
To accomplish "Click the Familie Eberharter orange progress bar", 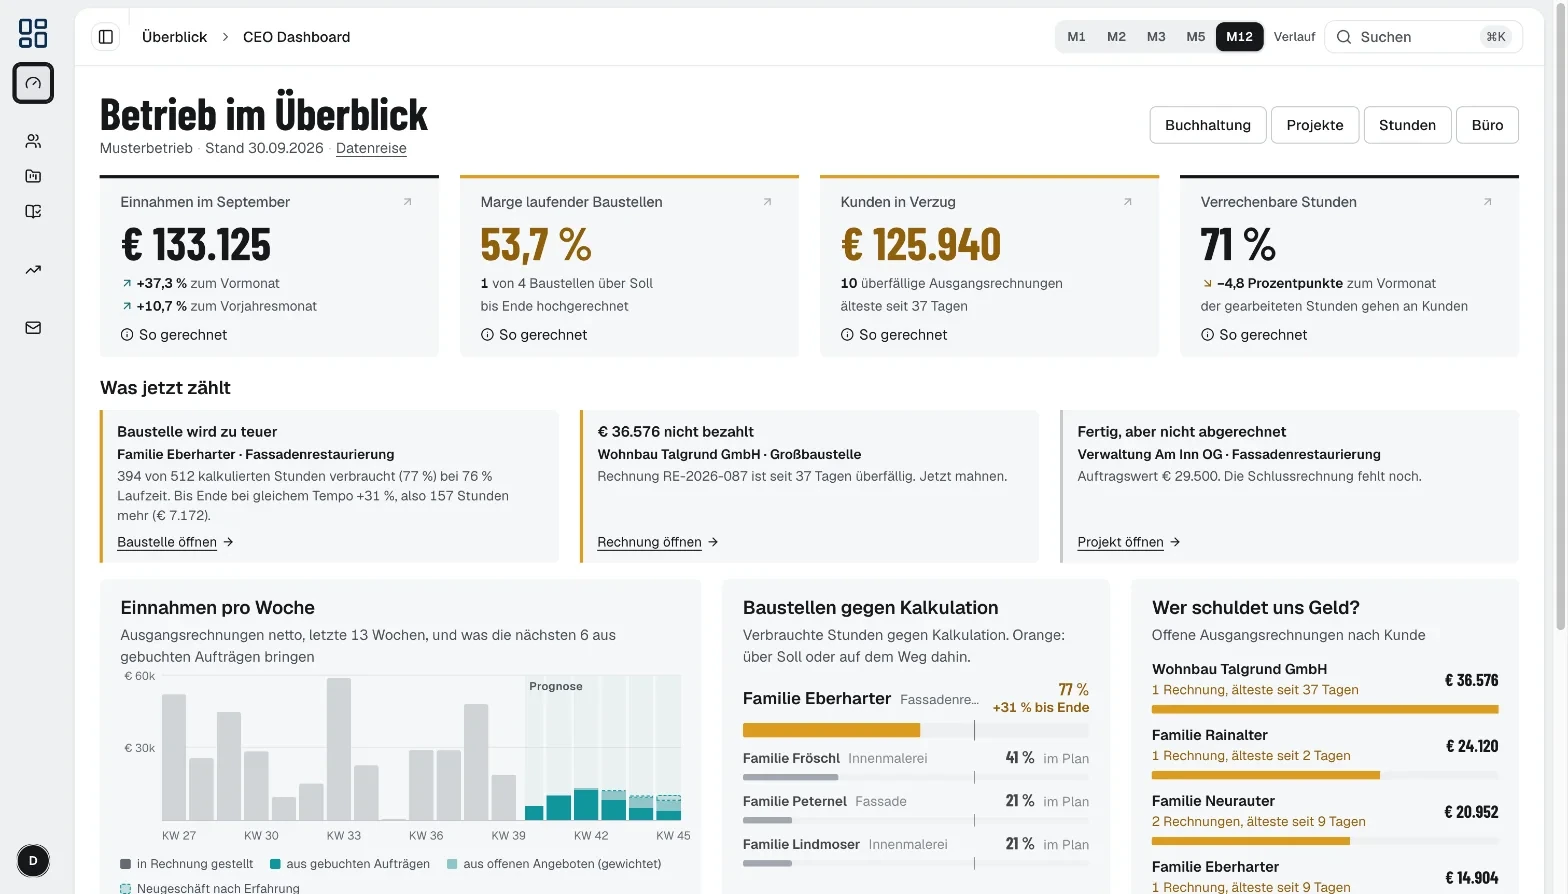I will click(831, 730).
